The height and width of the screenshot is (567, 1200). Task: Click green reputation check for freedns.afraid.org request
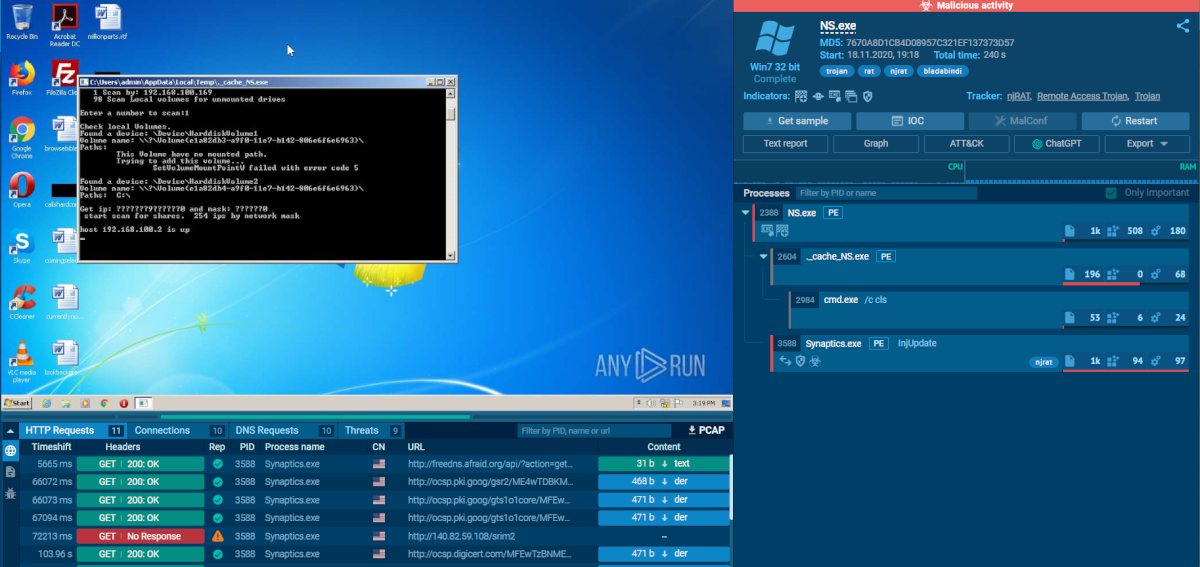click(217, 464)
